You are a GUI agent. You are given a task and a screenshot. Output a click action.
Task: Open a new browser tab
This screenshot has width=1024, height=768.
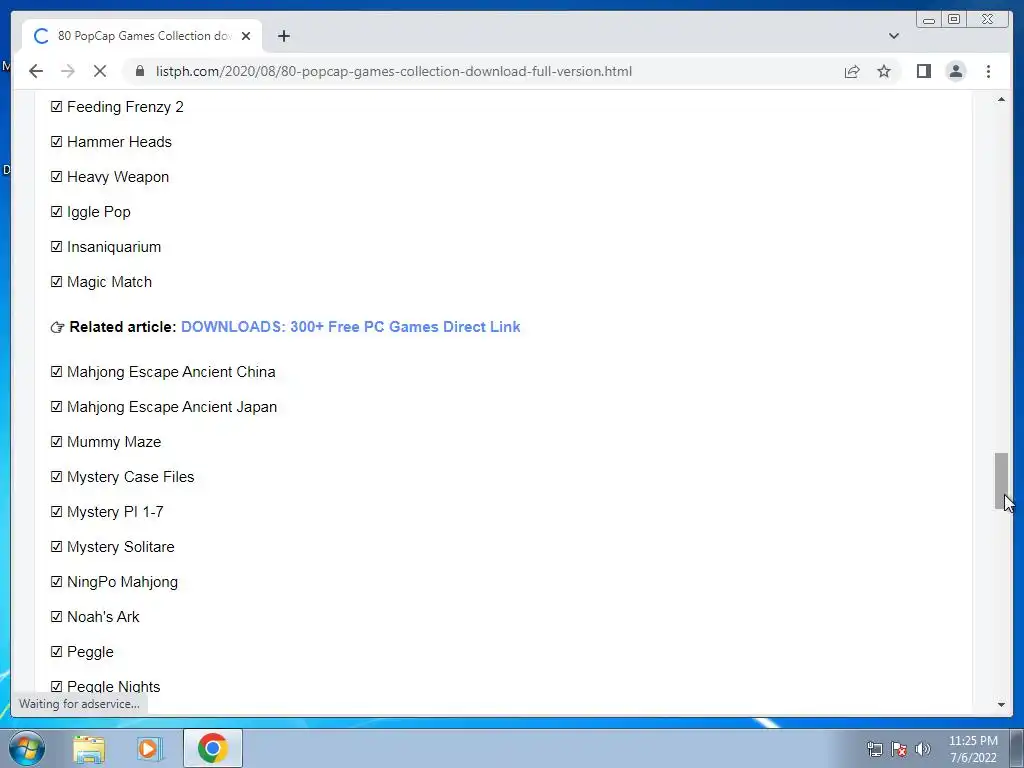(283, 36)
